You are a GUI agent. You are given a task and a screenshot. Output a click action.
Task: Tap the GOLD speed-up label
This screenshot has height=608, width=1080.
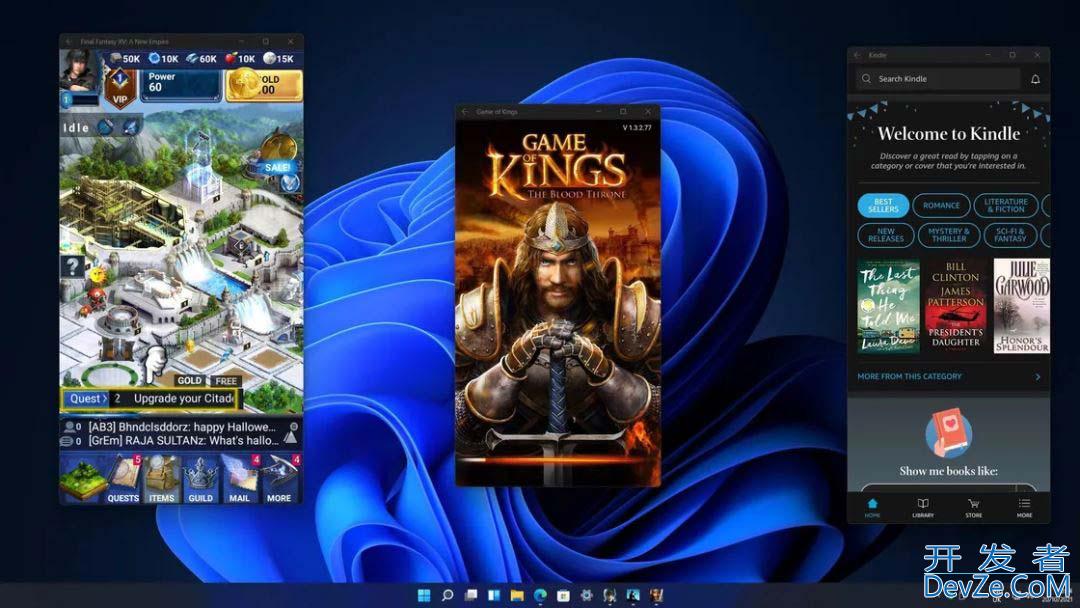coord(189,380)
